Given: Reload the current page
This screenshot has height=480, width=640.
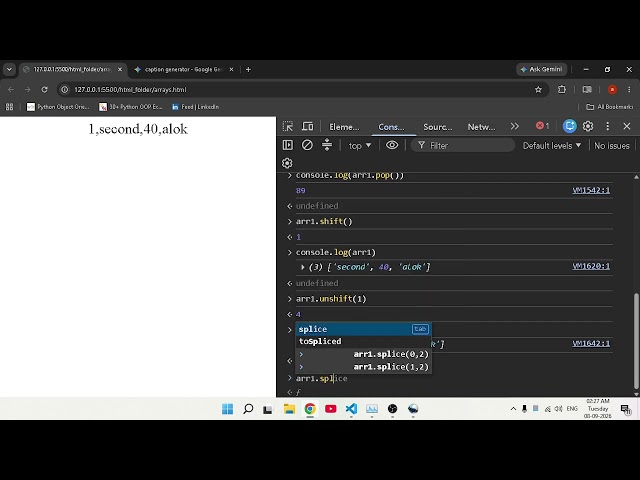Looking at the screenshot, I should [44, 89].
